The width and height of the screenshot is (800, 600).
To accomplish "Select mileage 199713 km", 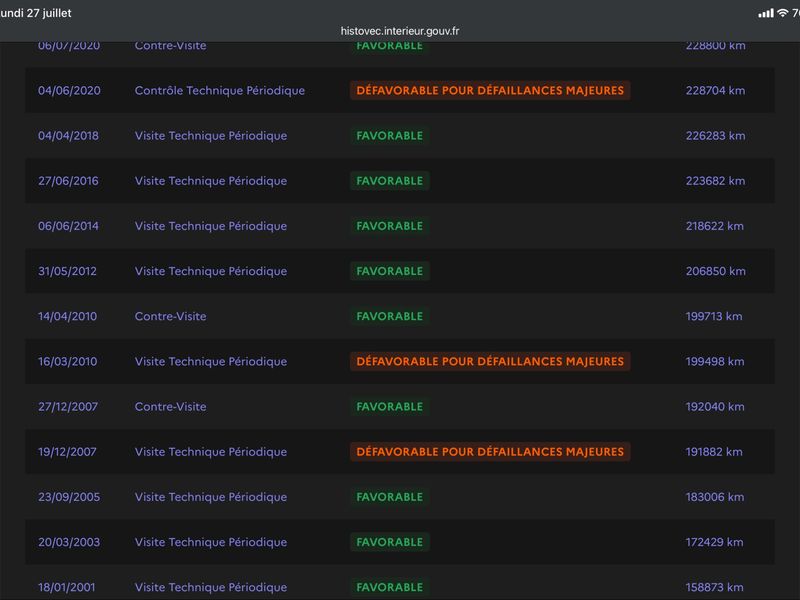I will pyautogui.click(x=714, y=316).
